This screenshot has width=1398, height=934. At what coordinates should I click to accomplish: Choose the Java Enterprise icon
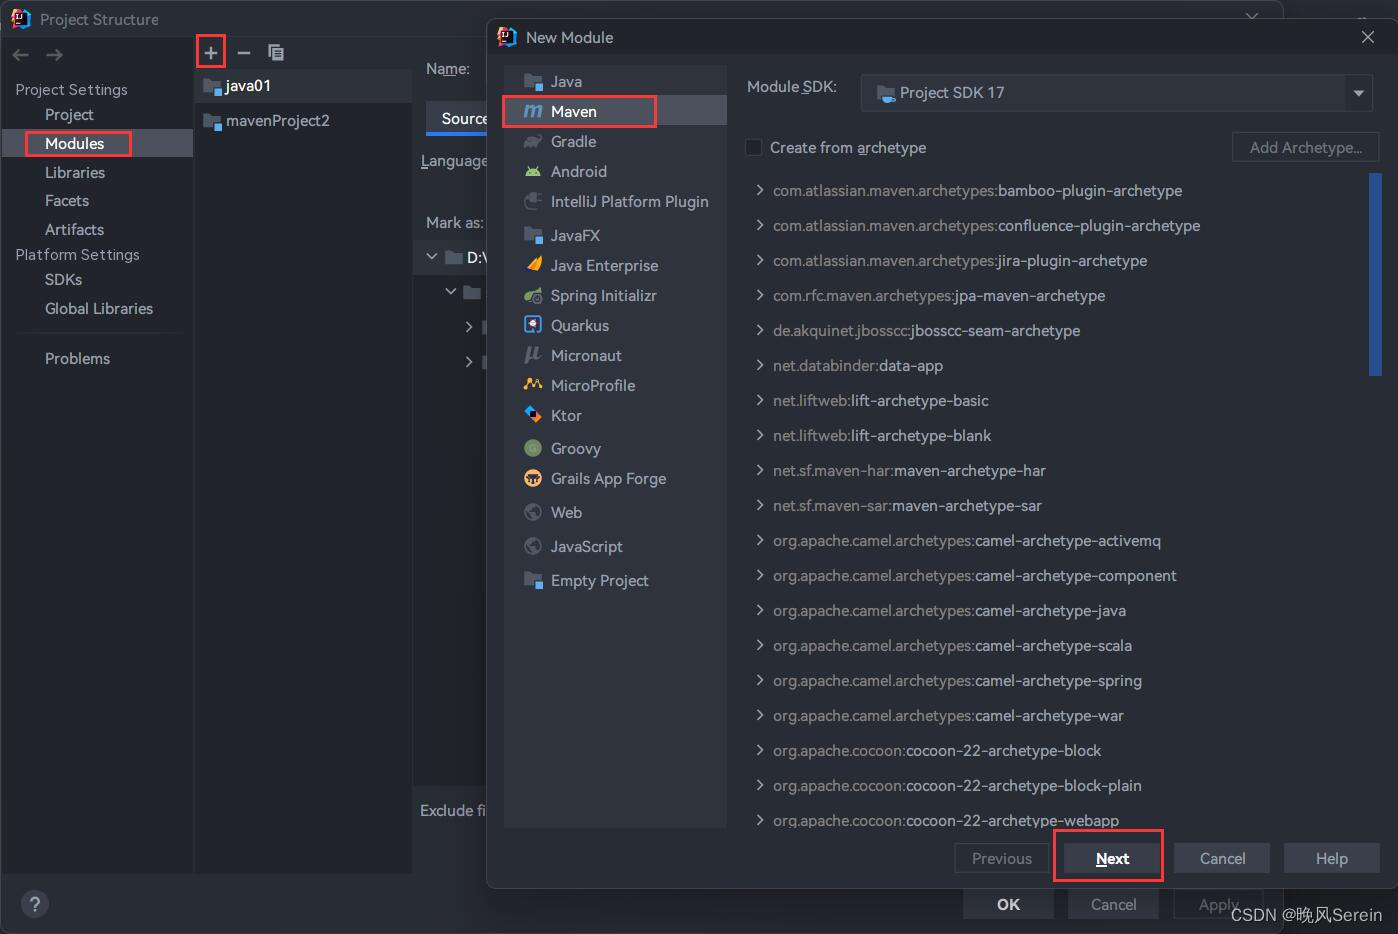click(533, 266)
